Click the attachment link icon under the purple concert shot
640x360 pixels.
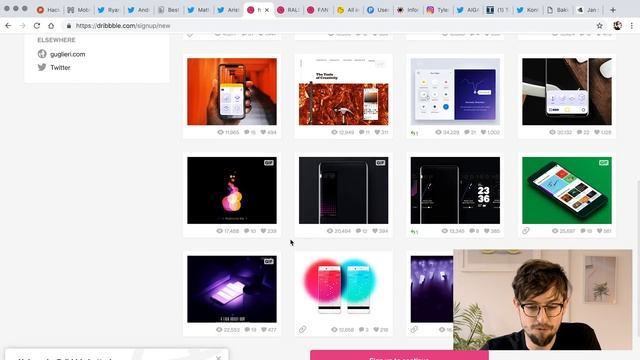coord(414,329)
